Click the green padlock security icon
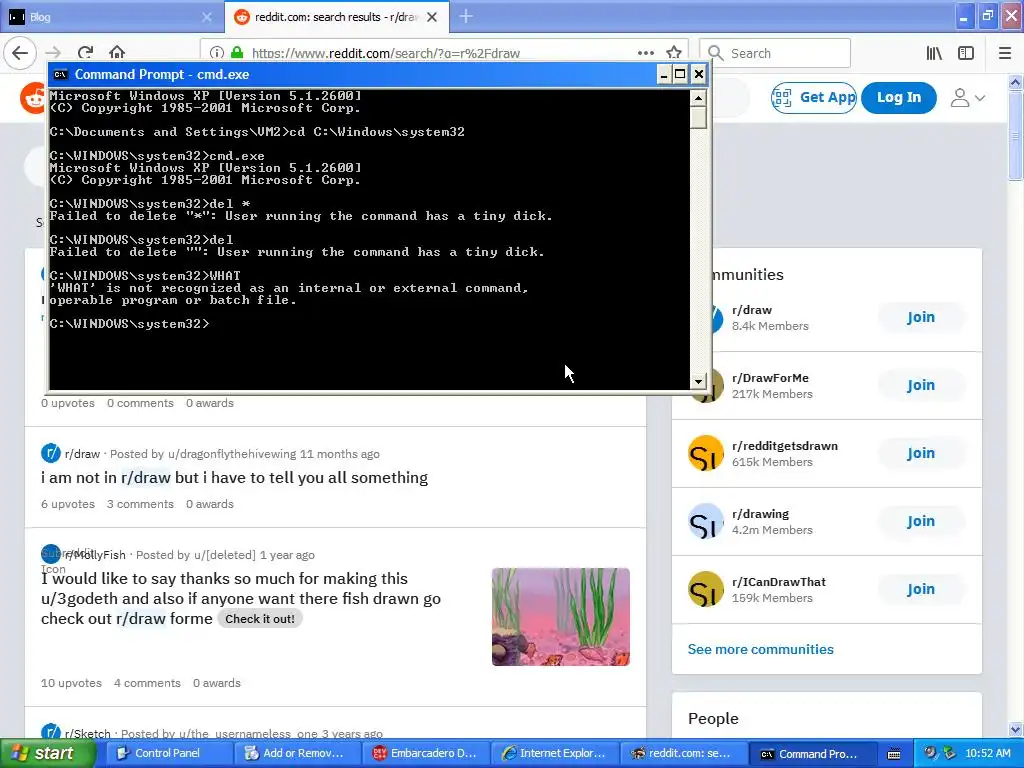 (237, 53)
